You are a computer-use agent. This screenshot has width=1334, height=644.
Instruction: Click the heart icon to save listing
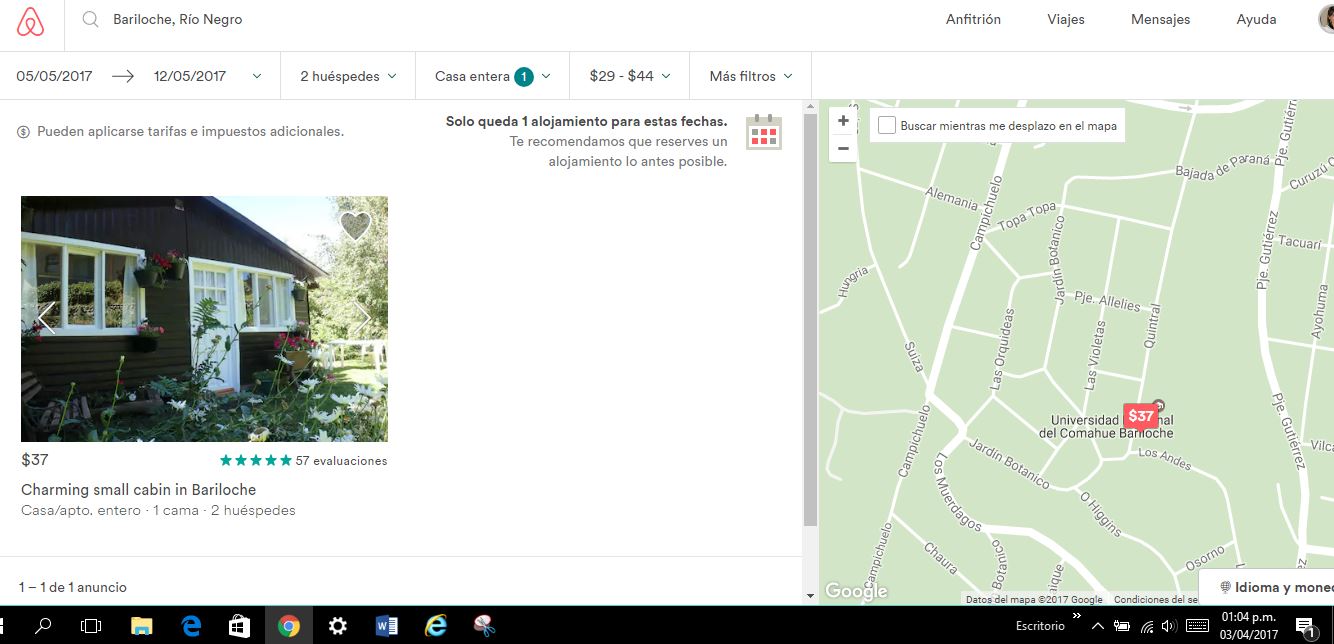[x=355, y=226]
